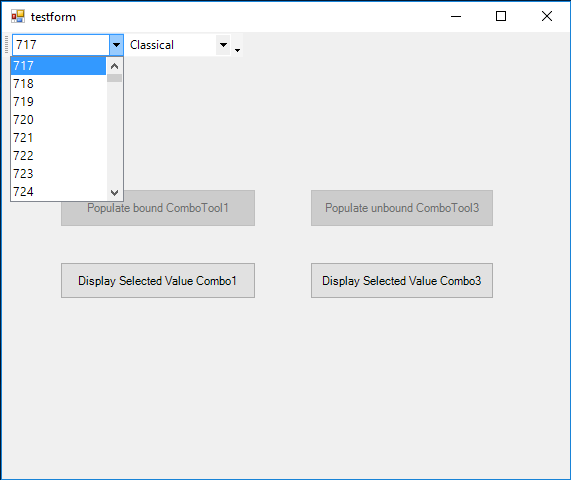The width and height of the screenshot is (571, 480).
Task: Pick 720 from the dropdown list
Action: tap(58, 120)
